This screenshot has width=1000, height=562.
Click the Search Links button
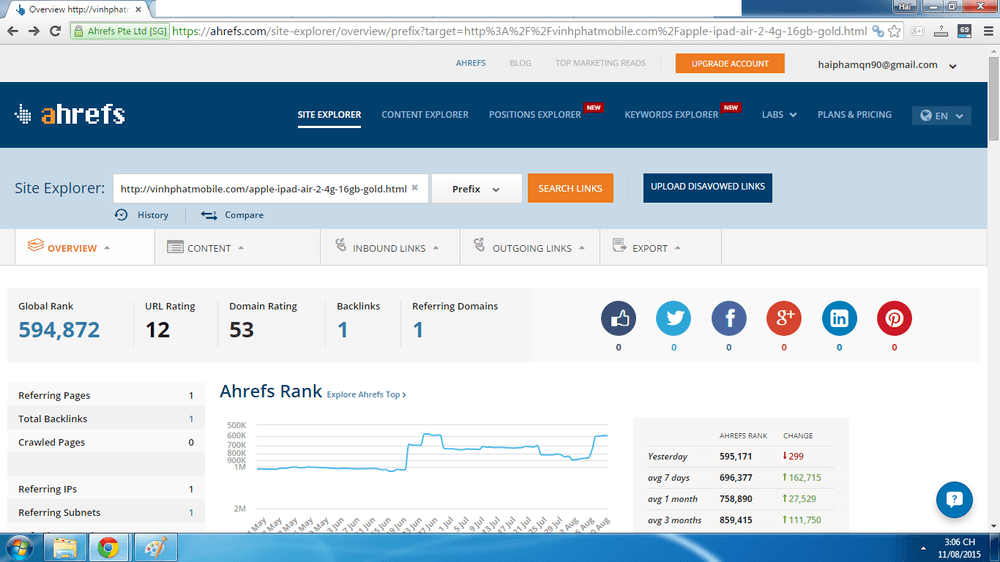[570, 188]
